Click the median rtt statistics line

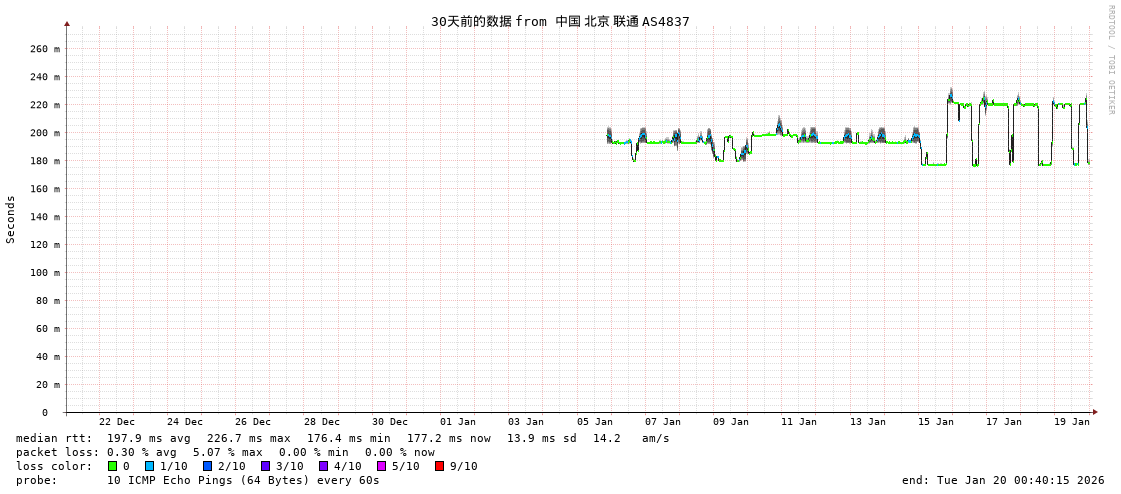pos(342,438)
